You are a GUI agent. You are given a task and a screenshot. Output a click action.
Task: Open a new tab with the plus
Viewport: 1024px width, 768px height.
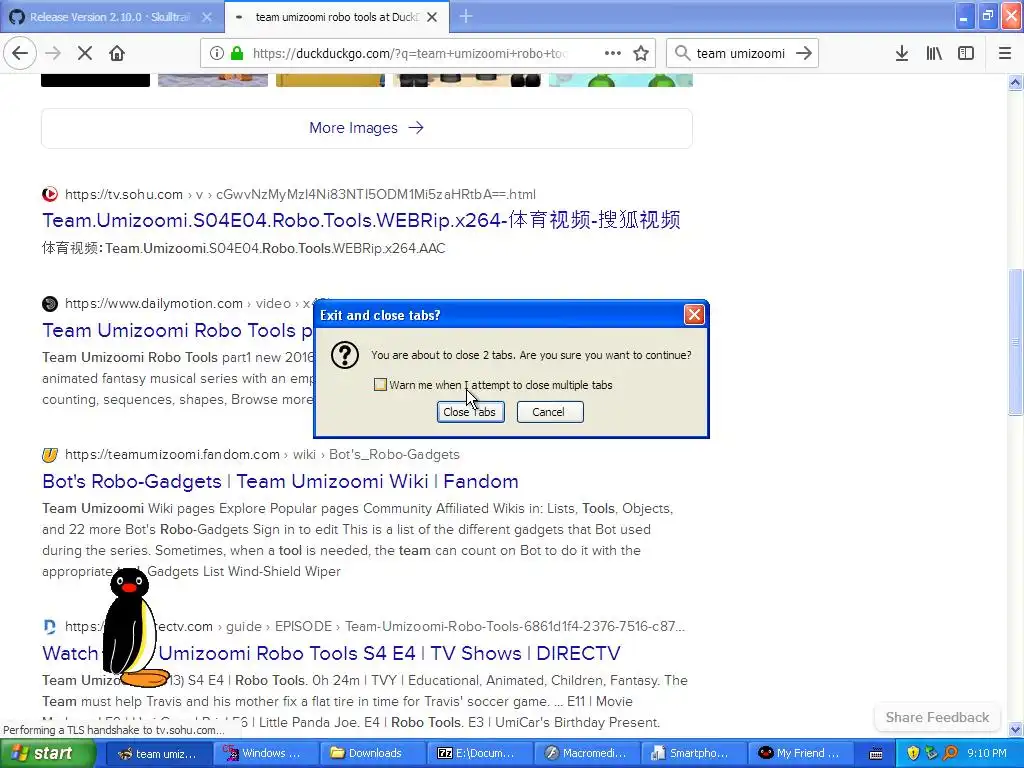tap(466, 16)
